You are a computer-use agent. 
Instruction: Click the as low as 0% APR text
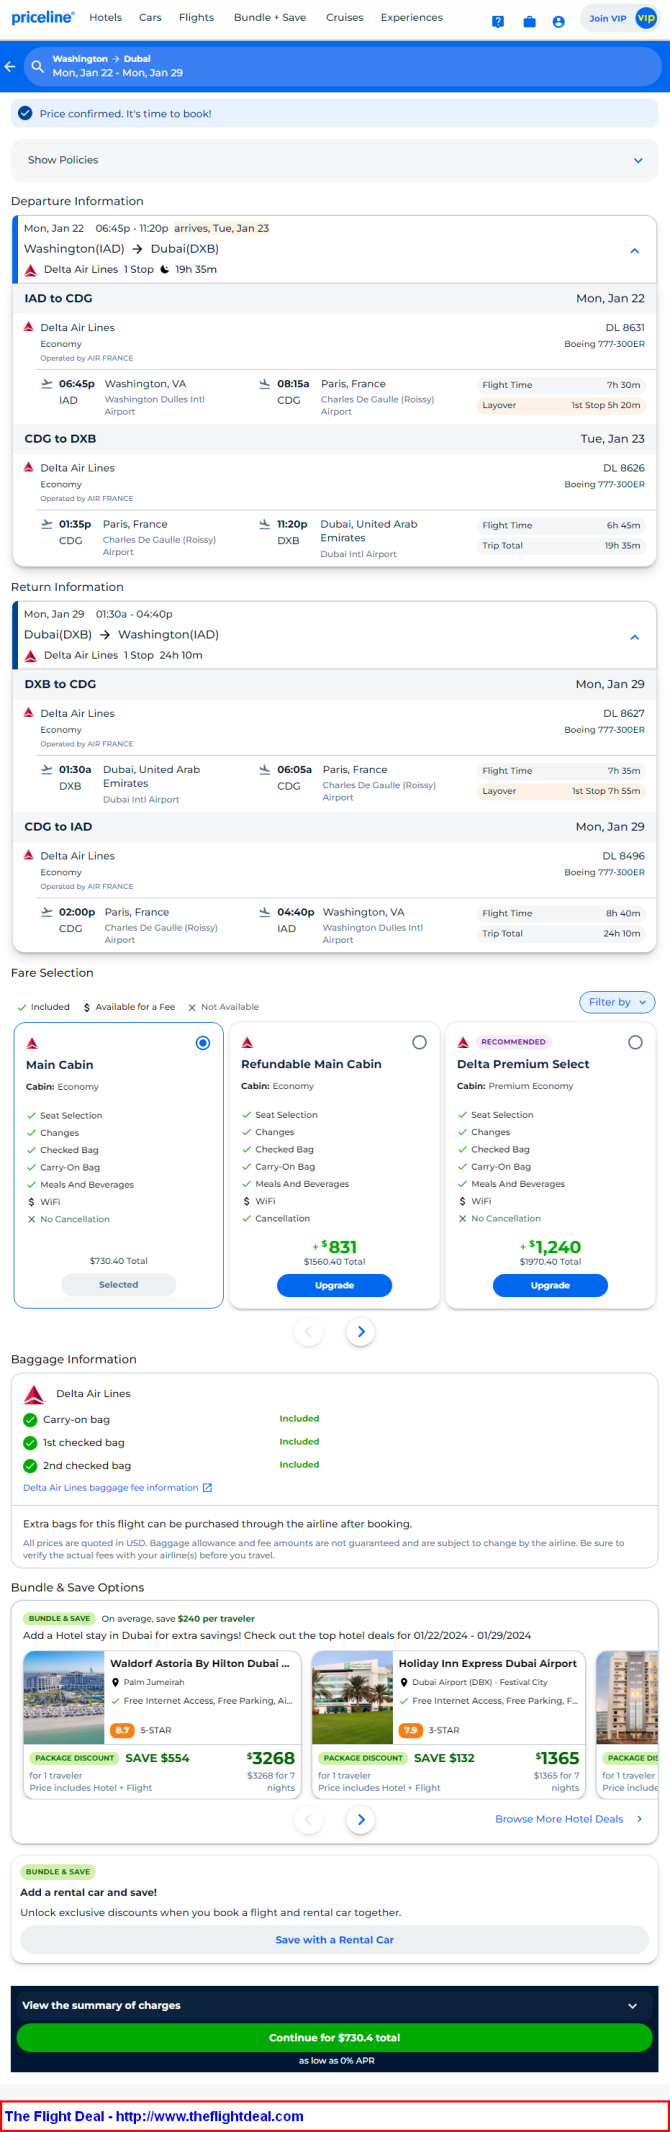coord(336,2060)
